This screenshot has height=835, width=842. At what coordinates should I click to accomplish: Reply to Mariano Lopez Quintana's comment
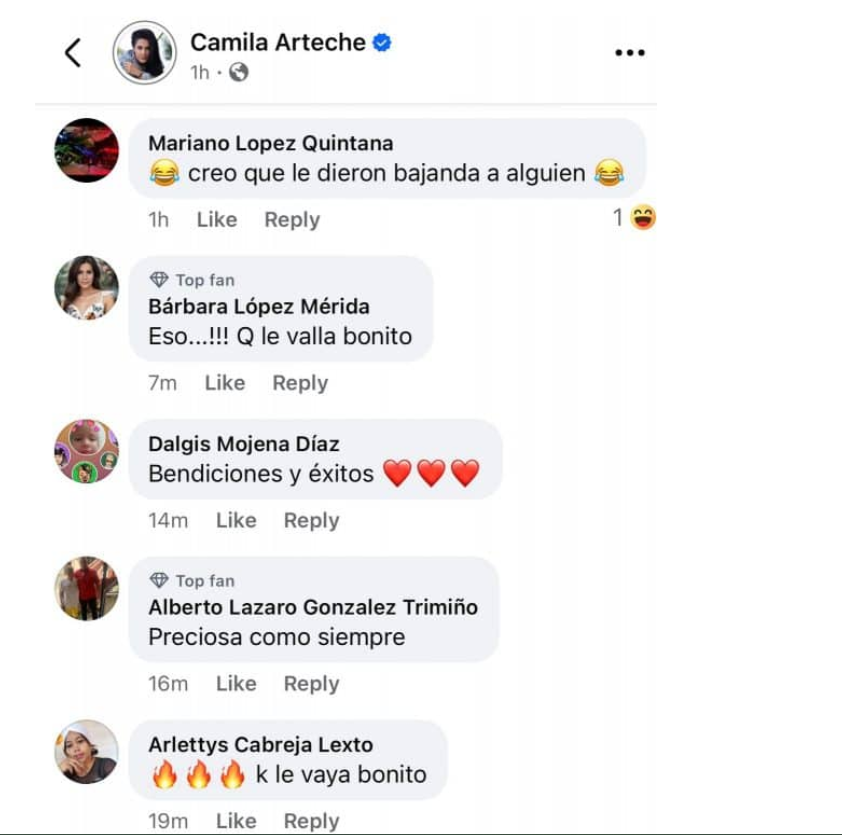[x=292, y=220]
